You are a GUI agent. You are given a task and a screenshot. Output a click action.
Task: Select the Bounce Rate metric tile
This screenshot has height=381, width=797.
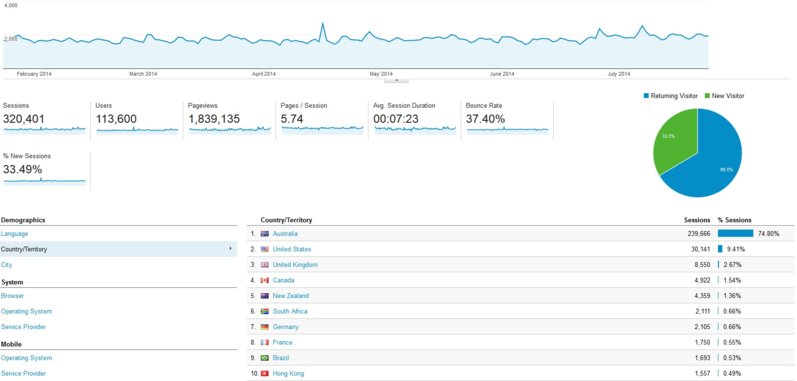[507, 119]
